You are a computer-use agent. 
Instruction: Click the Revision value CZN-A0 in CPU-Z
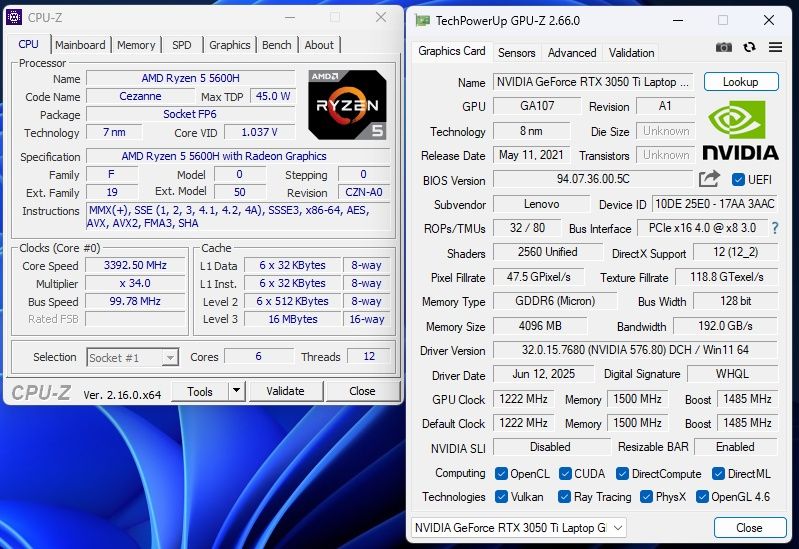364,192
